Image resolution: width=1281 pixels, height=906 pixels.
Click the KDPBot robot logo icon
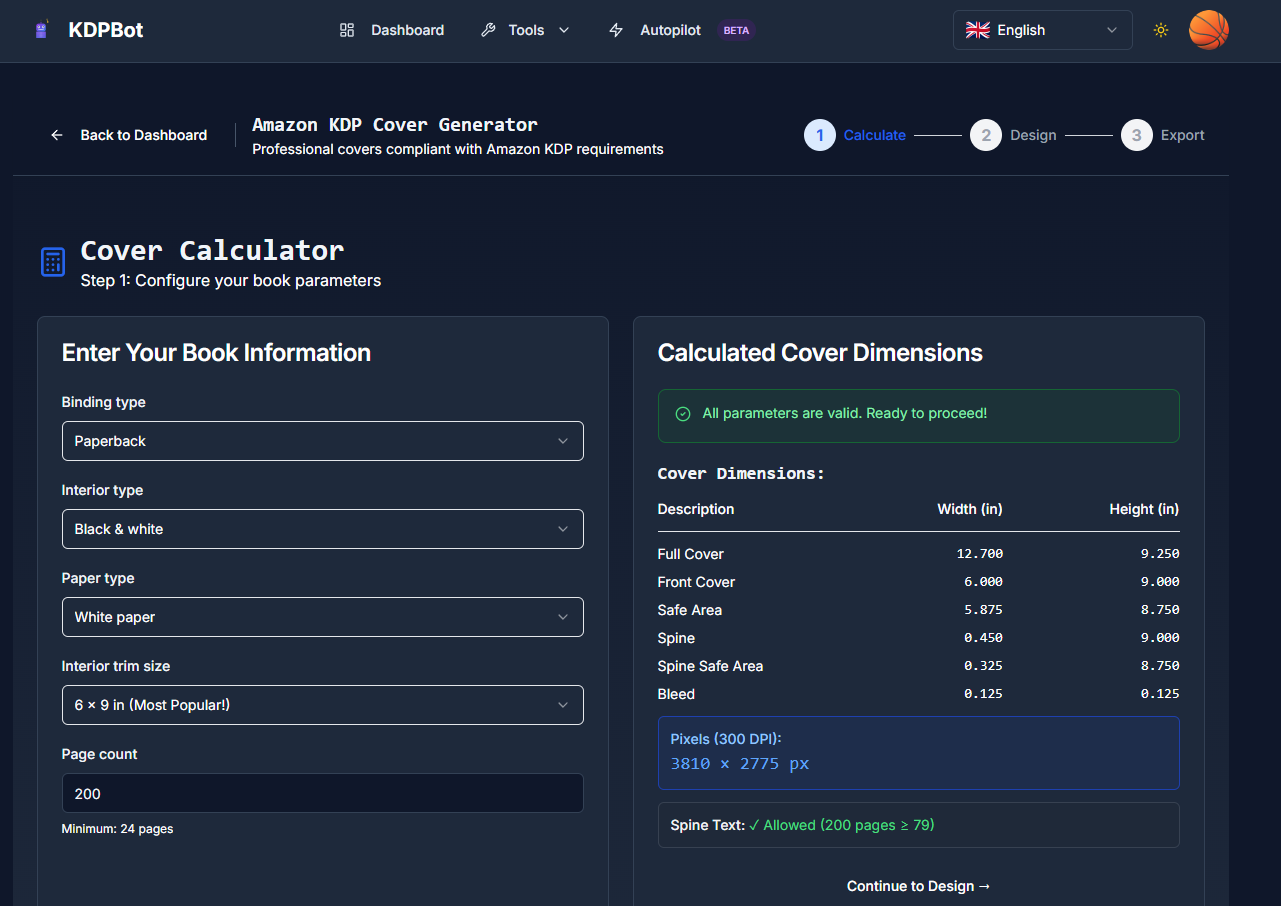pos(41,30)
